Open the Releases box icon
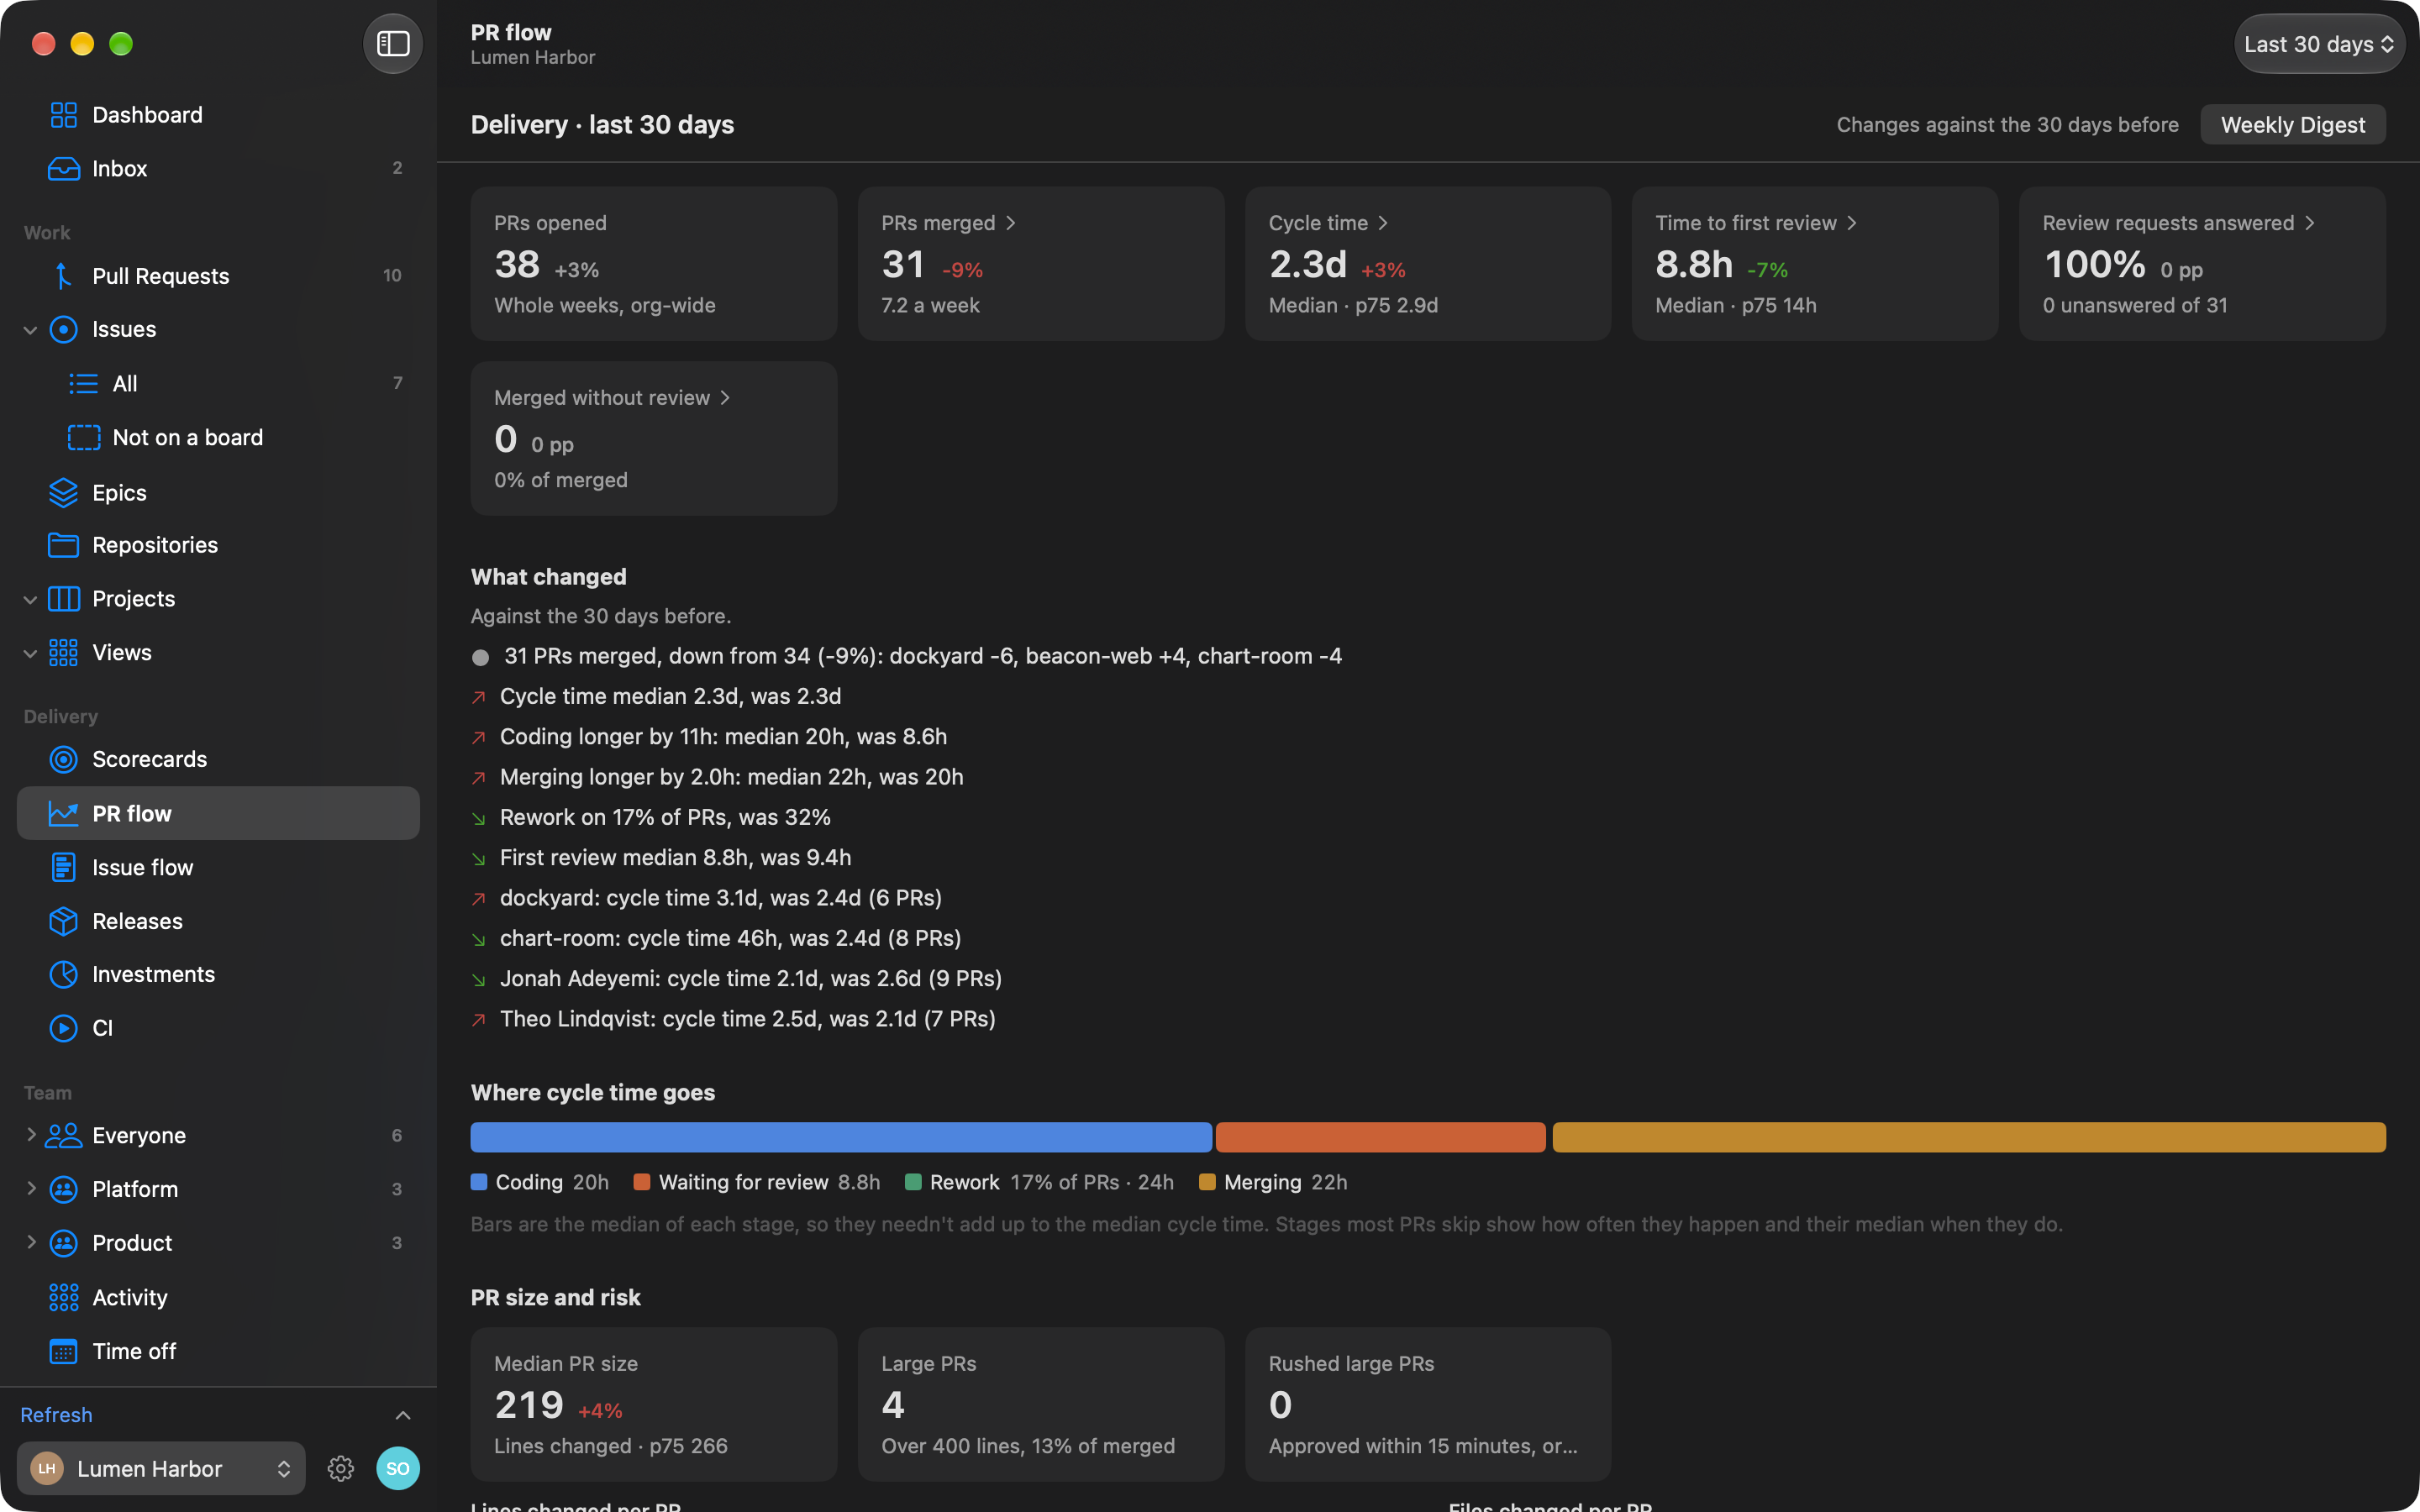This screenshot has height=1512, width=2420. [63, 921]
